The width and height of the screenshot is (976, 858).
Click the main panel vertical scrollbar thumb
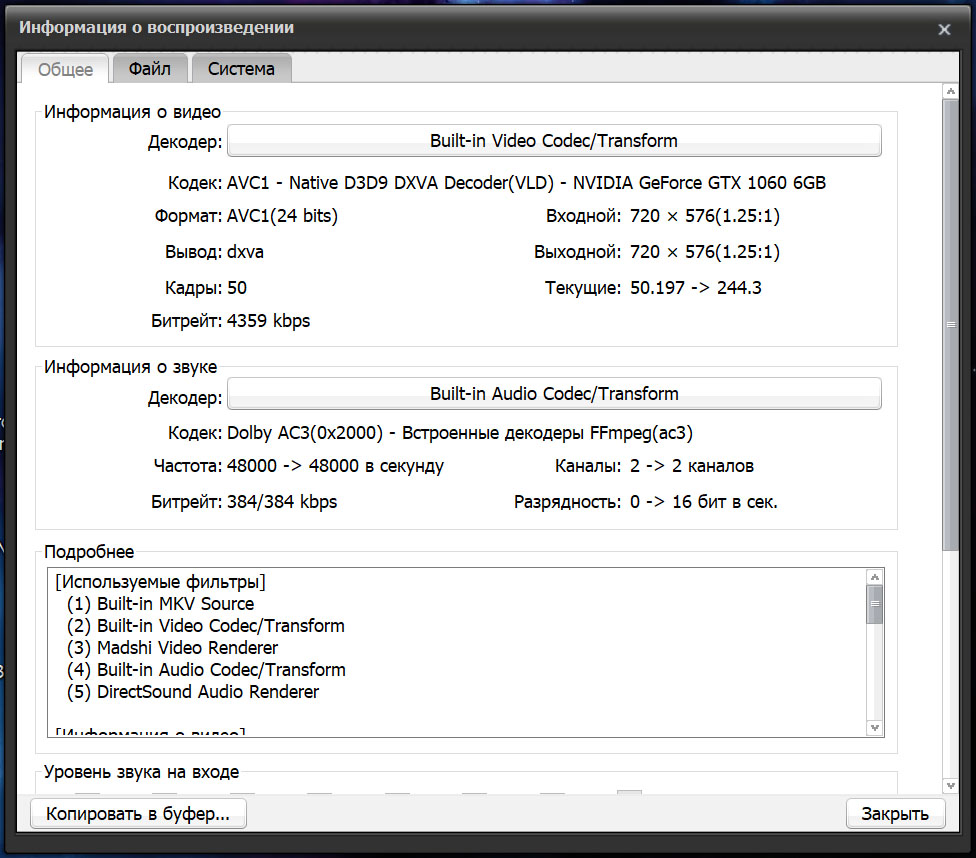coord(950,325)
